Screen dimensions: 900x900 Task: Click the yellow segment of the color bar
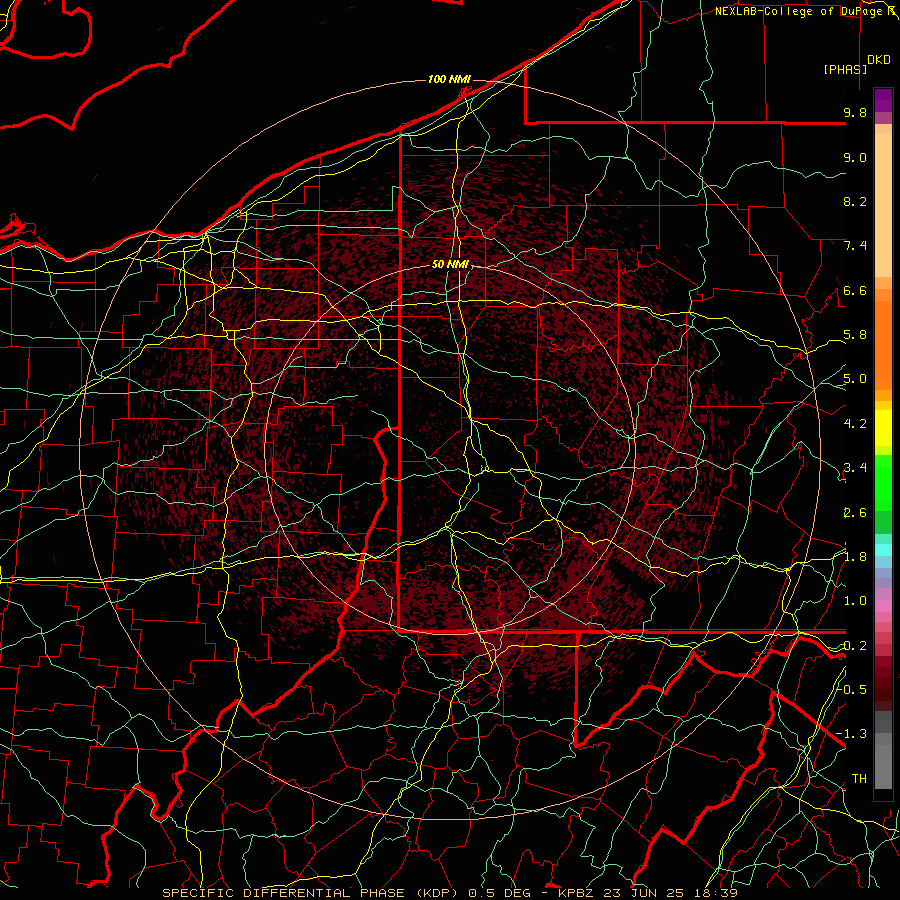click(883, 428)
